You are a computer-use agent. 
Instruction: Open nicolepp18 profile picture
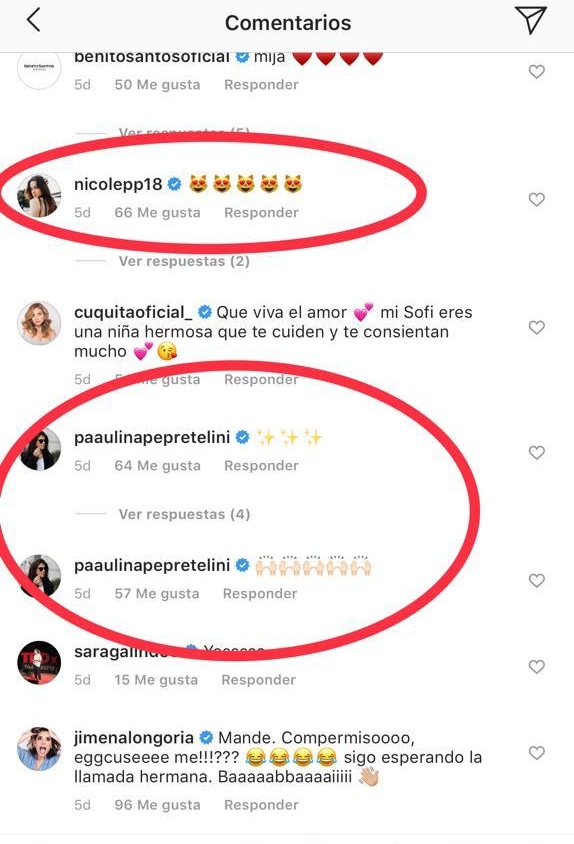pos(39,195)
